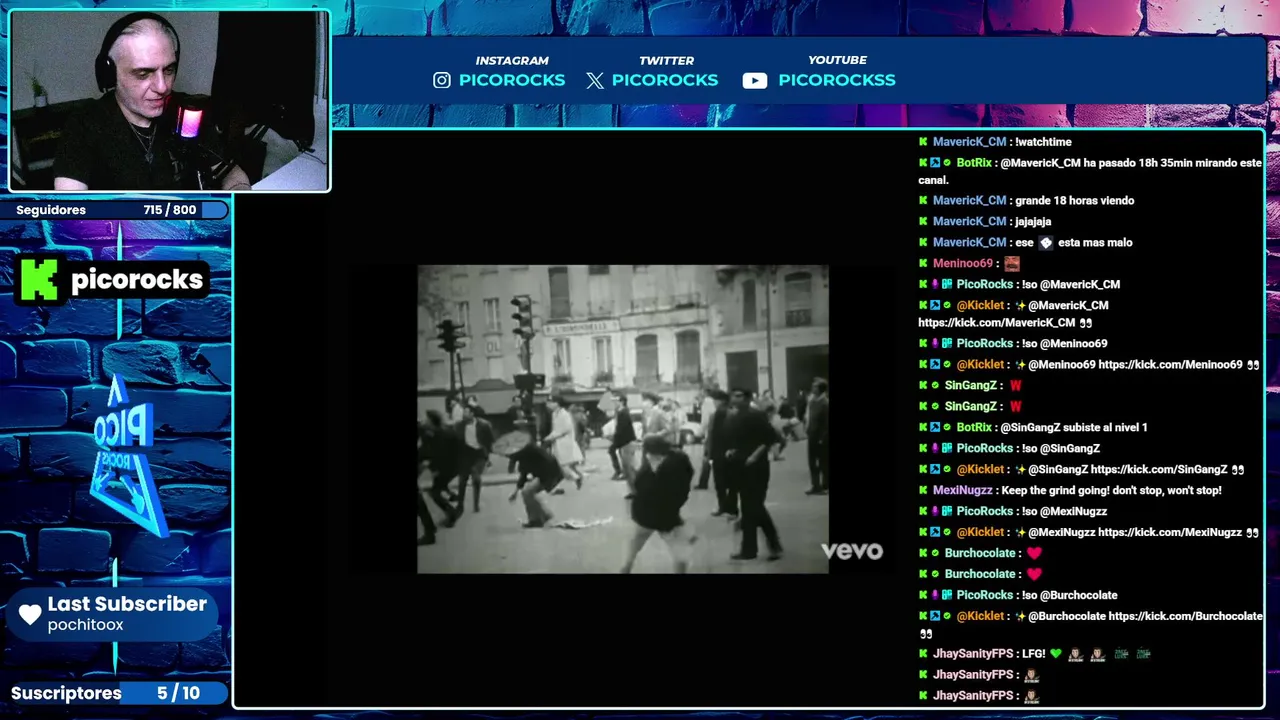Click emote in last JhaySanityFPS message
The height and width of the screenshot is (720, 1280).
click(x=1032, y=696)
